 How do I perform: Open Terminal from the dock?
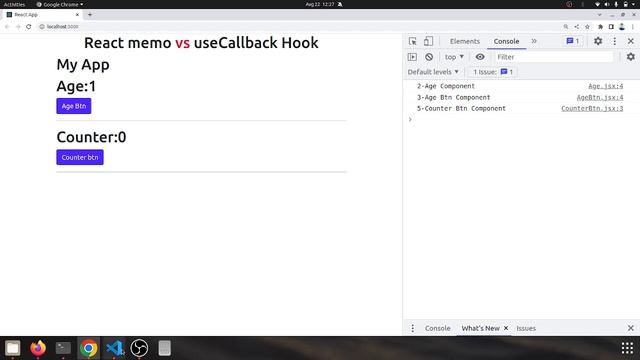63,348
